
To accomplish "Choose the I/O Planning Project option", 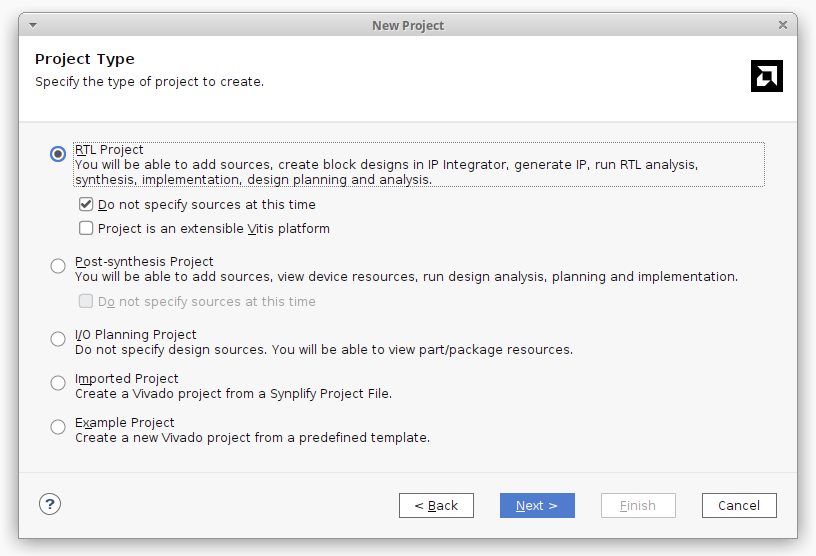I will pyautogui.click(x=58, y=339).
